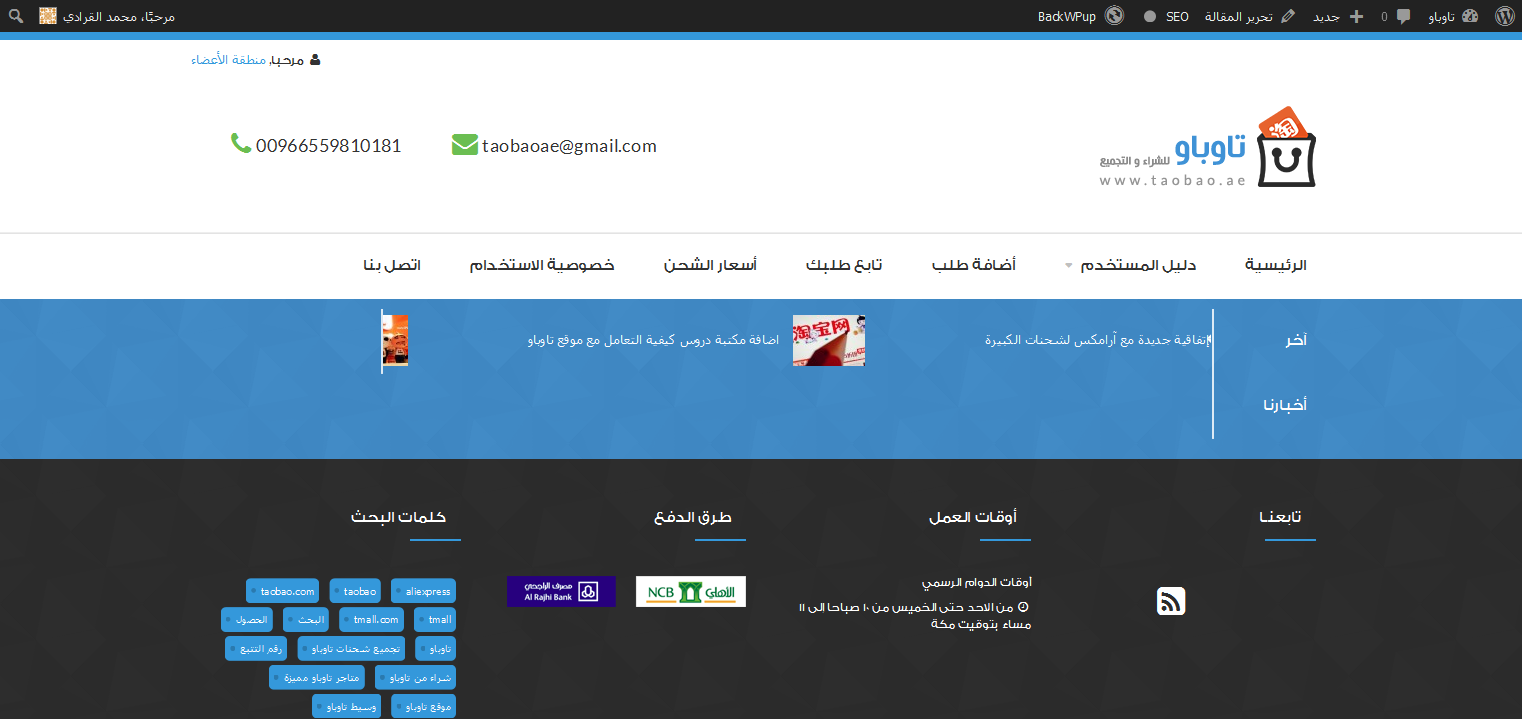1522x719 pixels.
Task: Open the أضافة طلب menu item
Action: tap(974, 265)
